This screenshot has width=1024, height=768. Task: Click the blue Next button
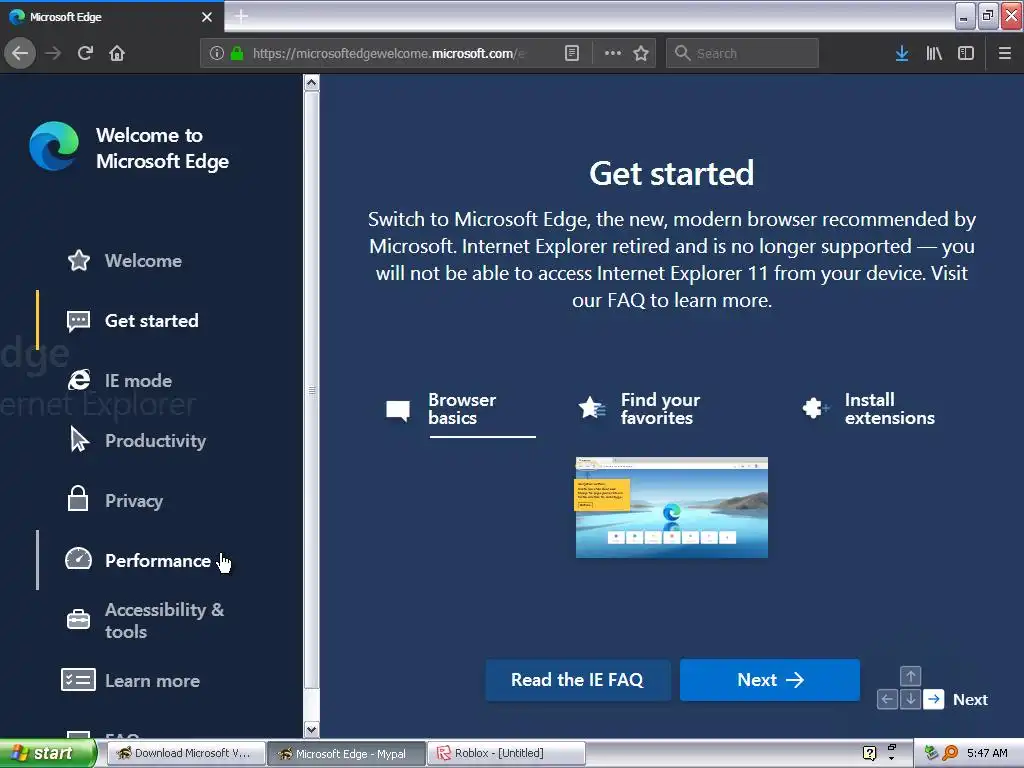coord(769,680)
